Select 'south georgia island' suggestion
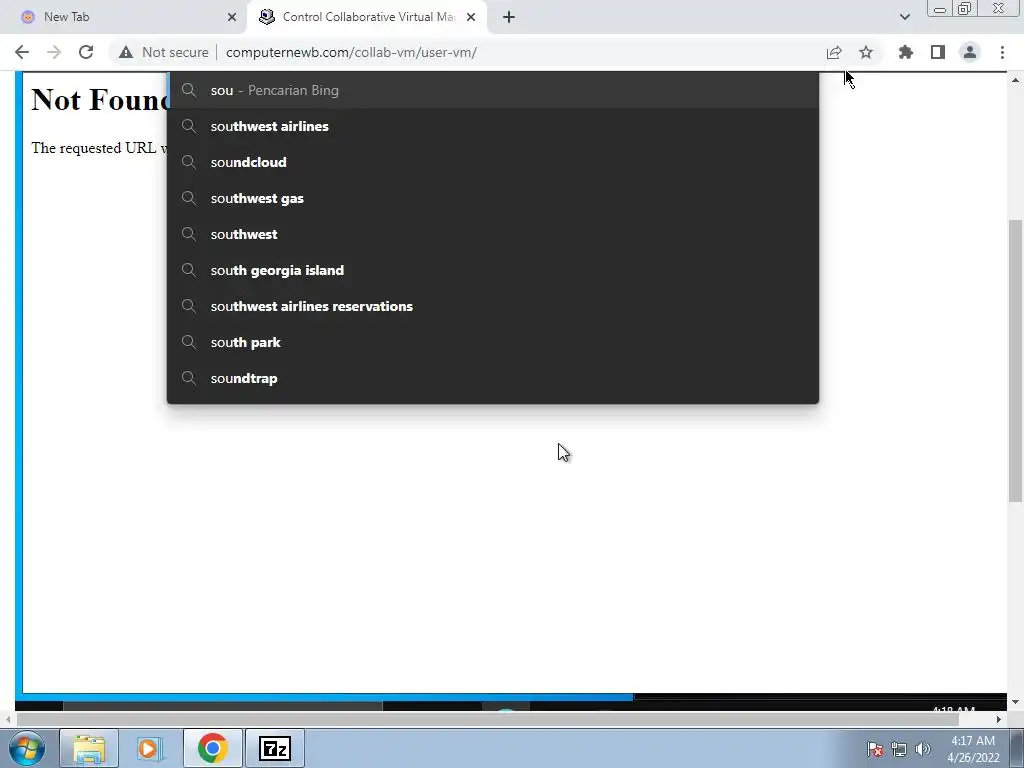The width and height of the screenshot is (1024, 768). tap(493, 270)
